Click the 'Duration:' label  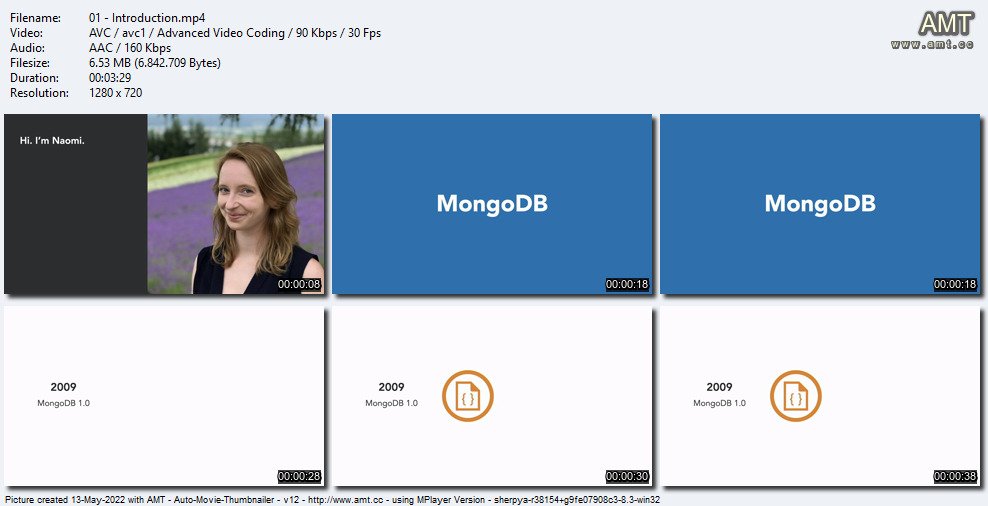point(35,78)
